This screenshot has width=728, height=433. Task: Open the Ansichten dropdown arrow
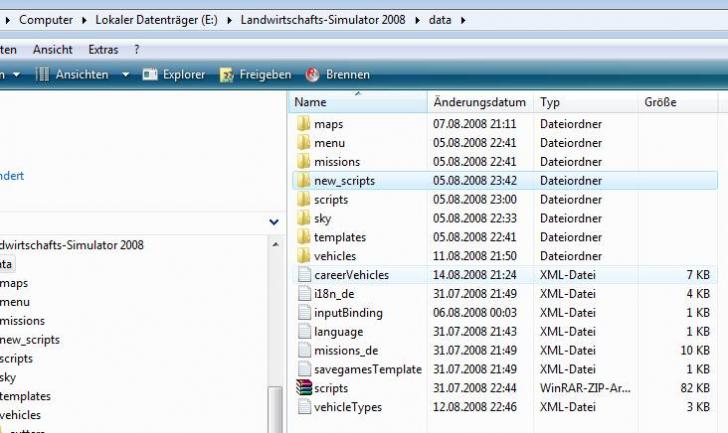pos(125,74)
